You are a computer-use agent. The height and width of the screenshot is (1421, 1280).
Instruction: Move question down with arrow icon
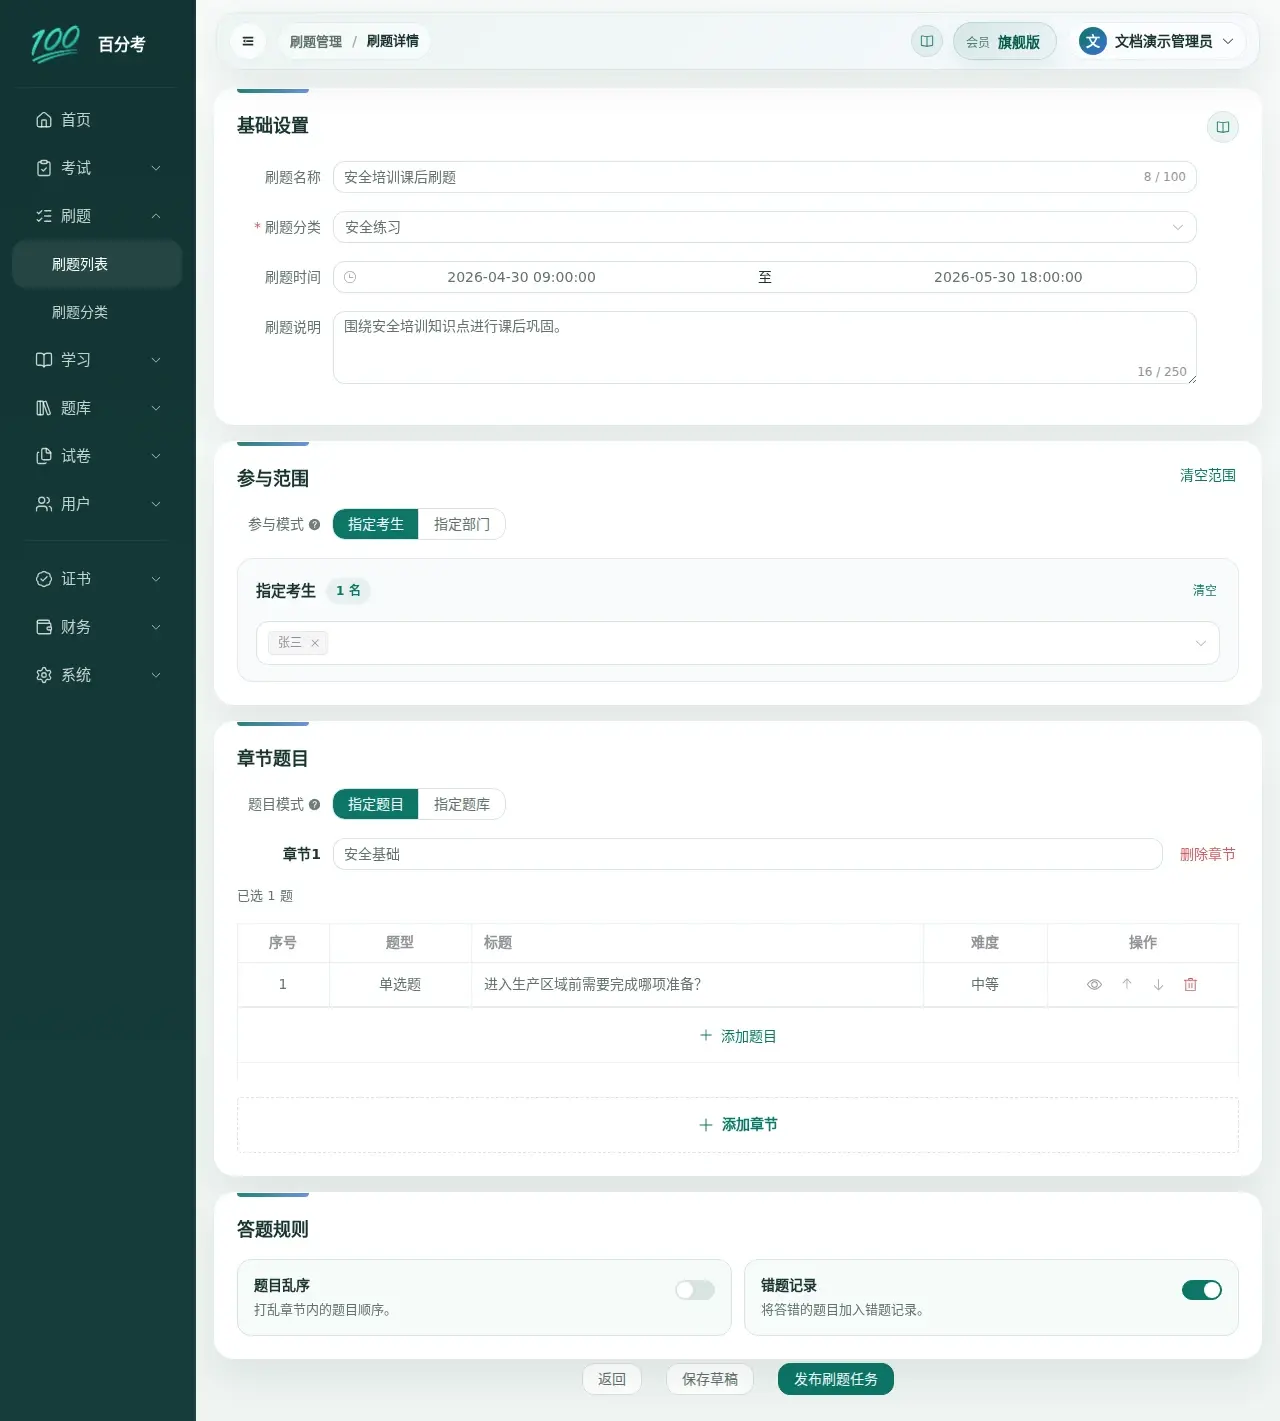tap(1158, 984)
